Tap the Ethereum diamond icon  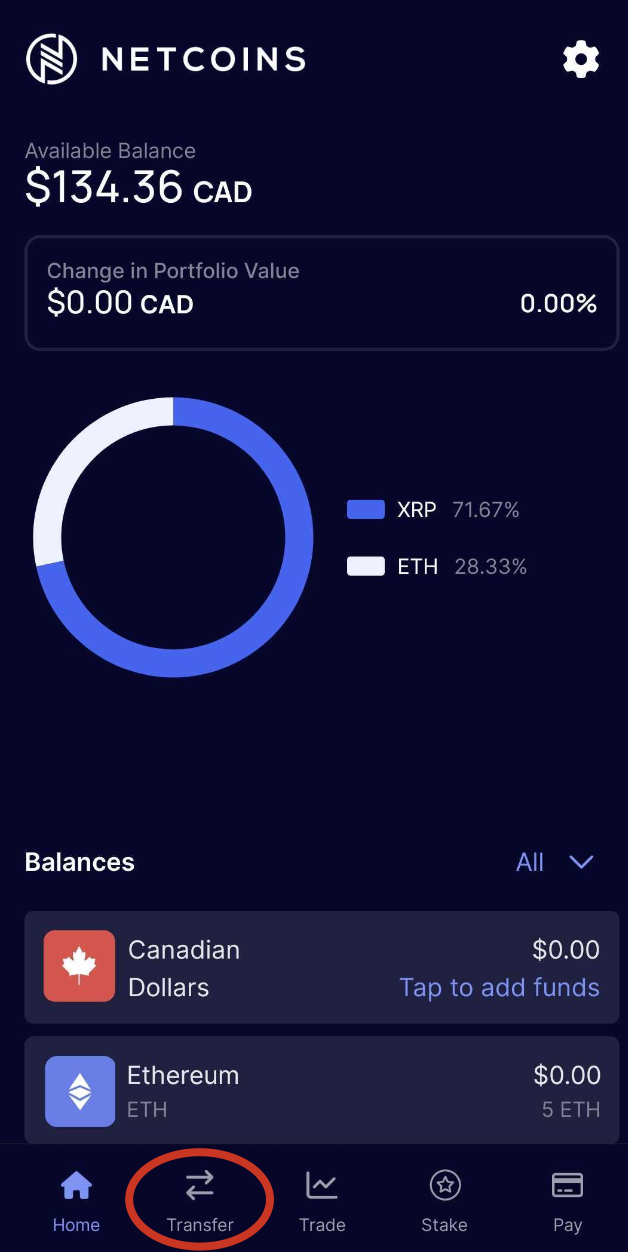coord(80,1091)
